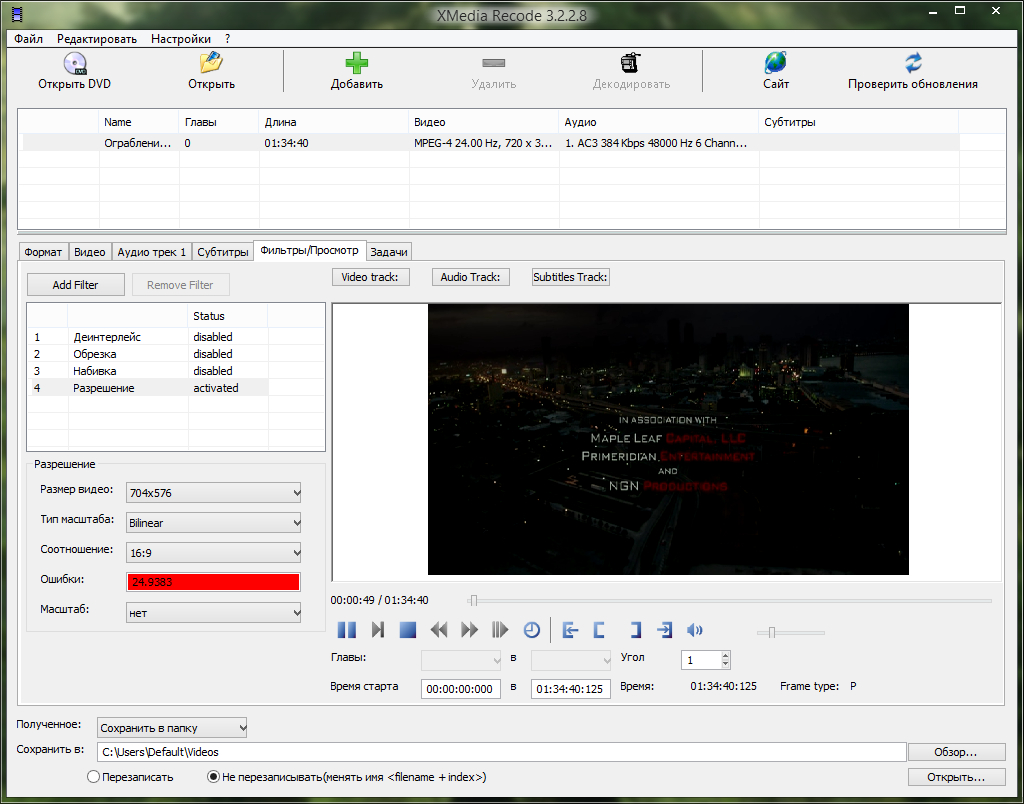Viewport: 1024px width, 804px height.
Task: Set the end bracket marker
Action: 635,630
